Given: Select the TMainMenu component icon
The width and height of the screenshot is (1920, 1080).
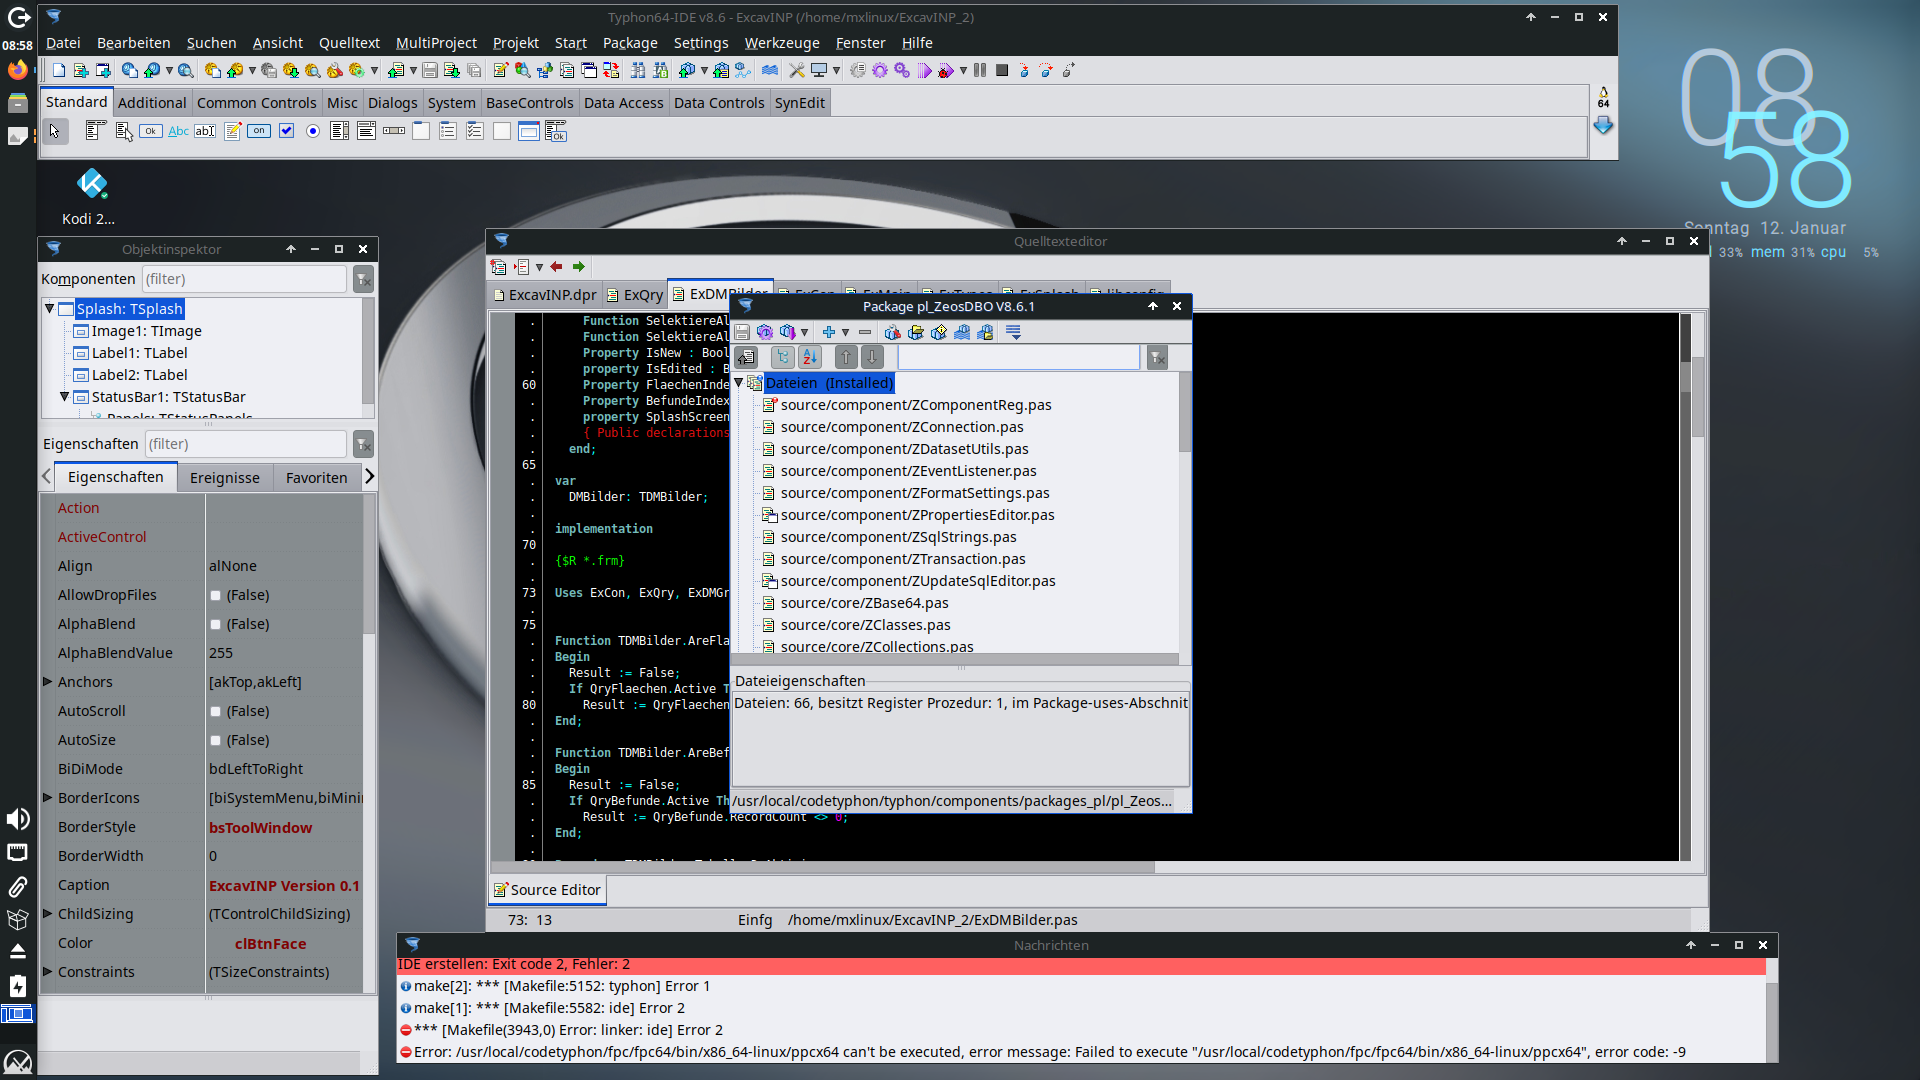Looking at the screenshot, I should click(x=96, y=131).
